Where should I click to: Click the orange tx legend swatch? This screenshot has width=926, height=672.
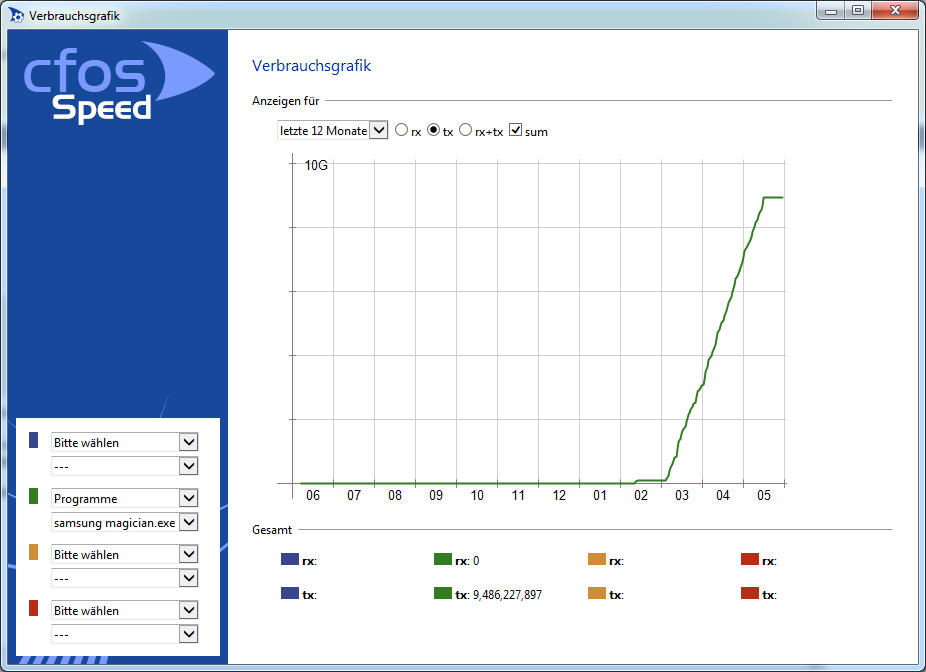click(597, 593)
